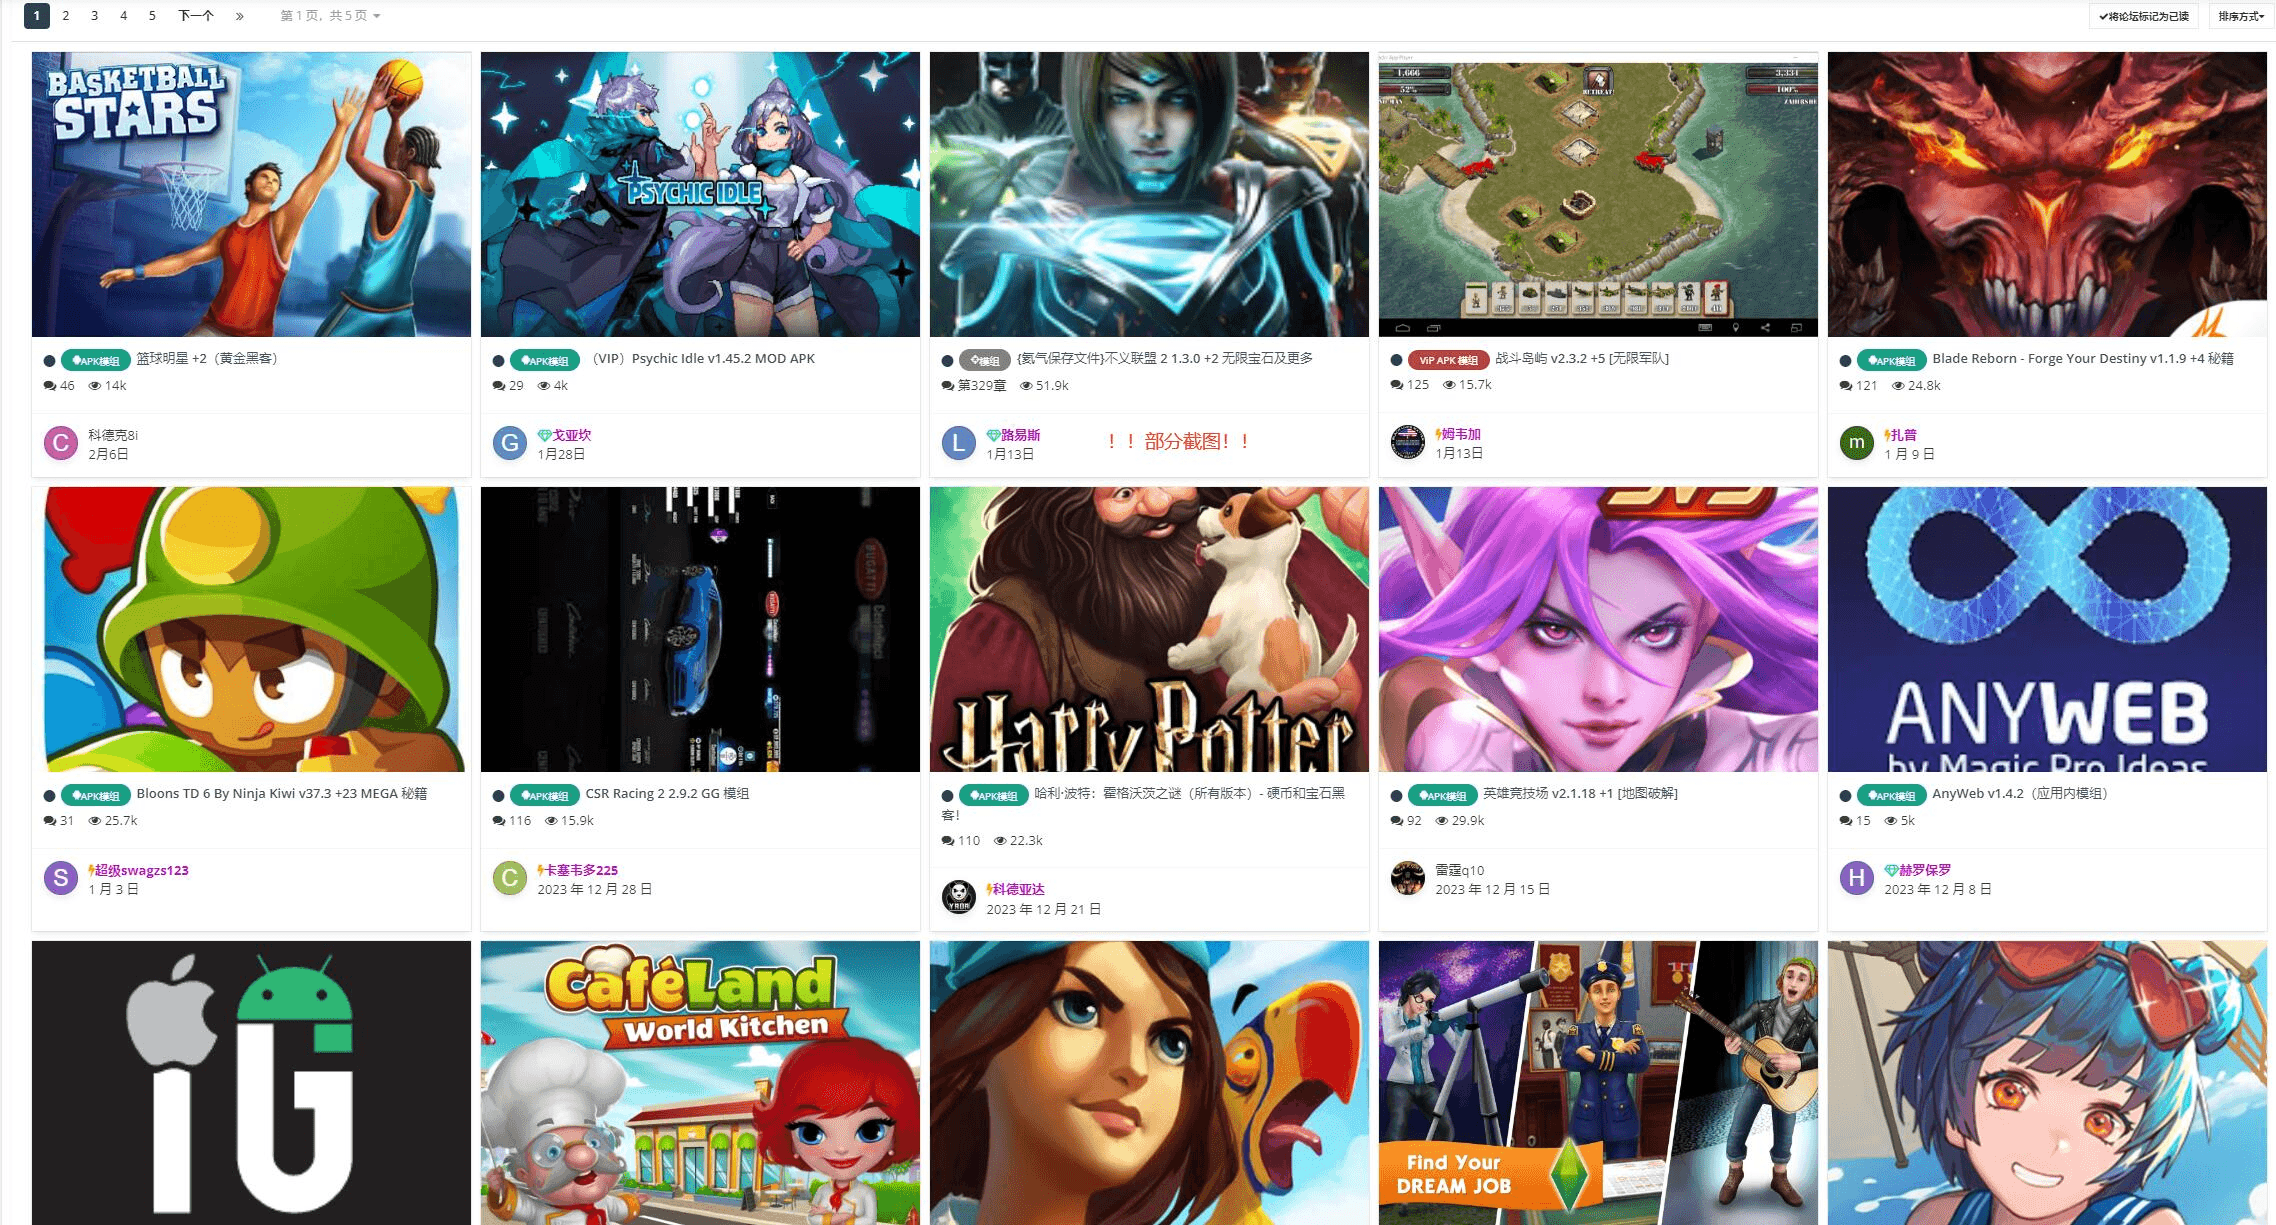This screenshot has width=2276, height=1225.
Task: Open the AnyWeb v1.4.2 post title
Action: click(x=2019, y=794)
